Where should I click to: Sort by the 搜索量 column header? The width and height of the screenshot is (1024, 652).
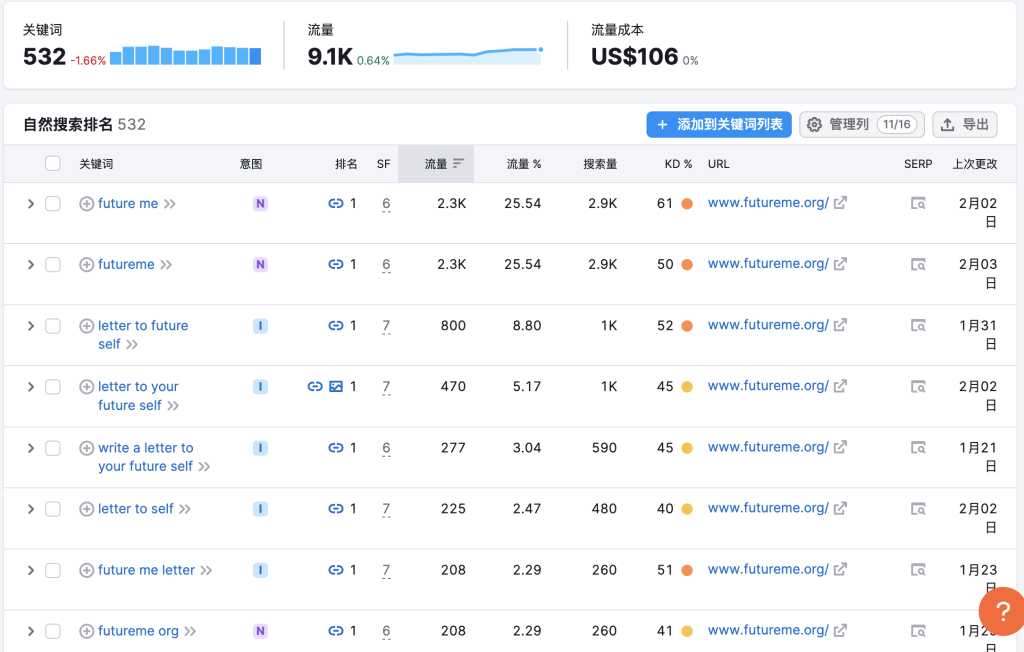(600, 164)
